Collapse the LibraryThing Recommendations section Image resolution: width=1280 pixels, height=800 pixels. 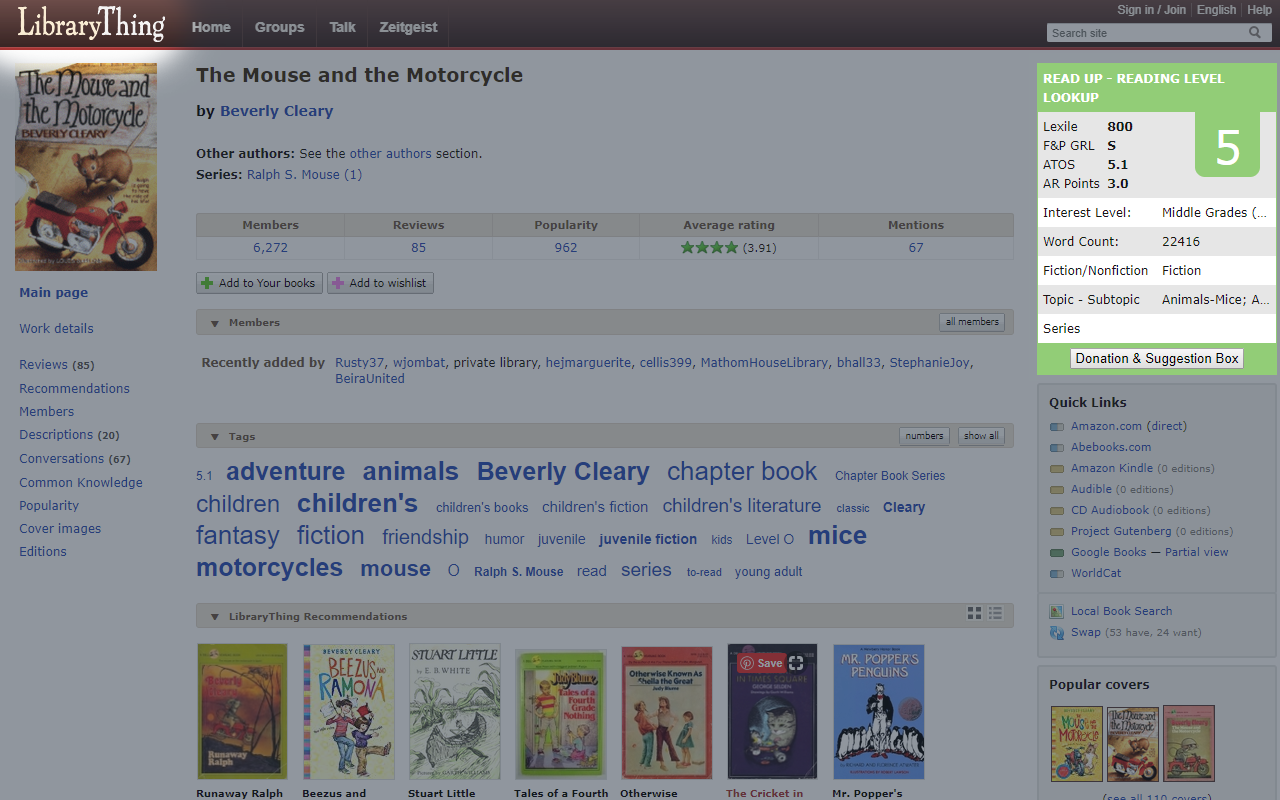(x=214, y=617)
